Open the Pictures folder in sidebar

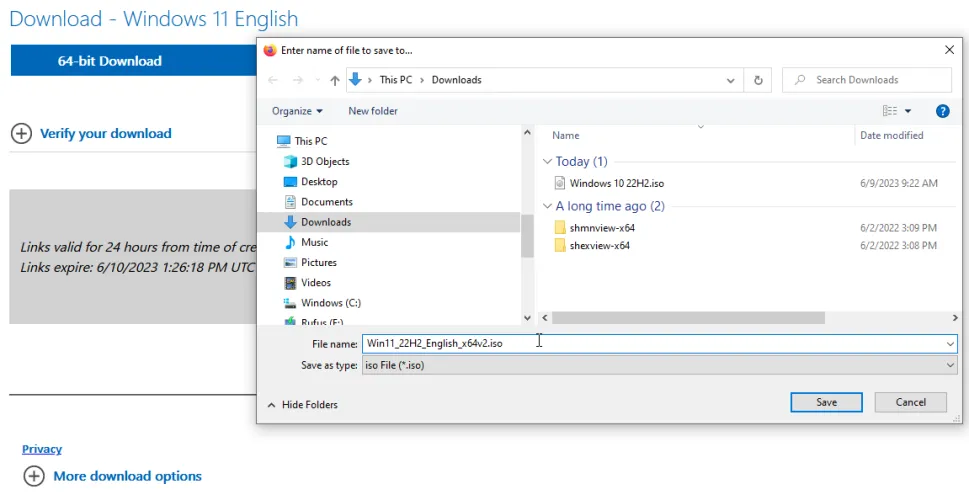[x=318, y=262]
